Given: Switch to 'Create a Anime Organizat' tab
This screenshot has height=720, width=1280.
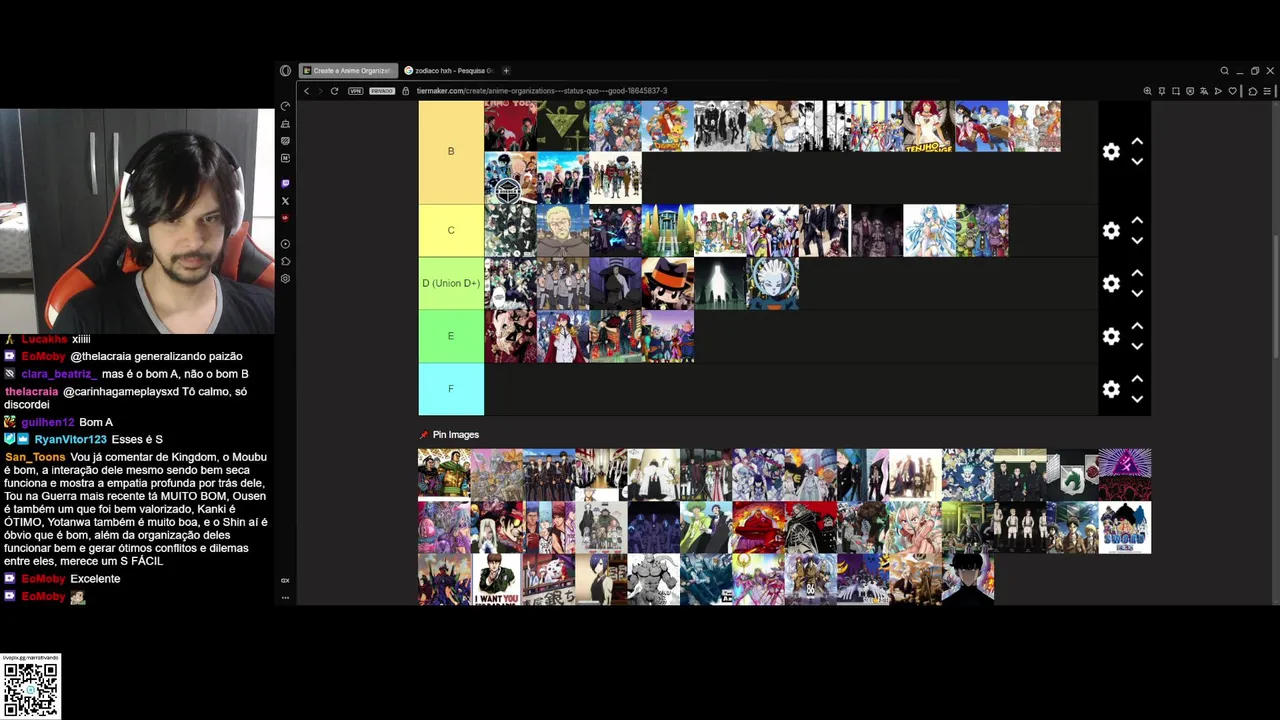Looking at the screenshot, I should (x=348, y=71).
